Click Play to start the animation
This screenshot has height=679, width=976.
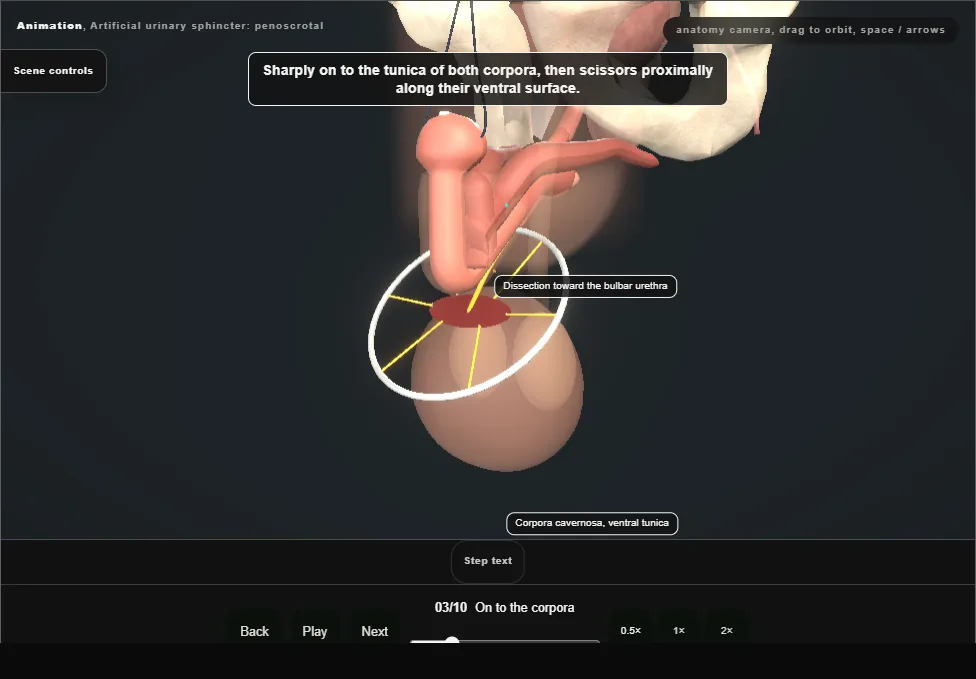314,630
